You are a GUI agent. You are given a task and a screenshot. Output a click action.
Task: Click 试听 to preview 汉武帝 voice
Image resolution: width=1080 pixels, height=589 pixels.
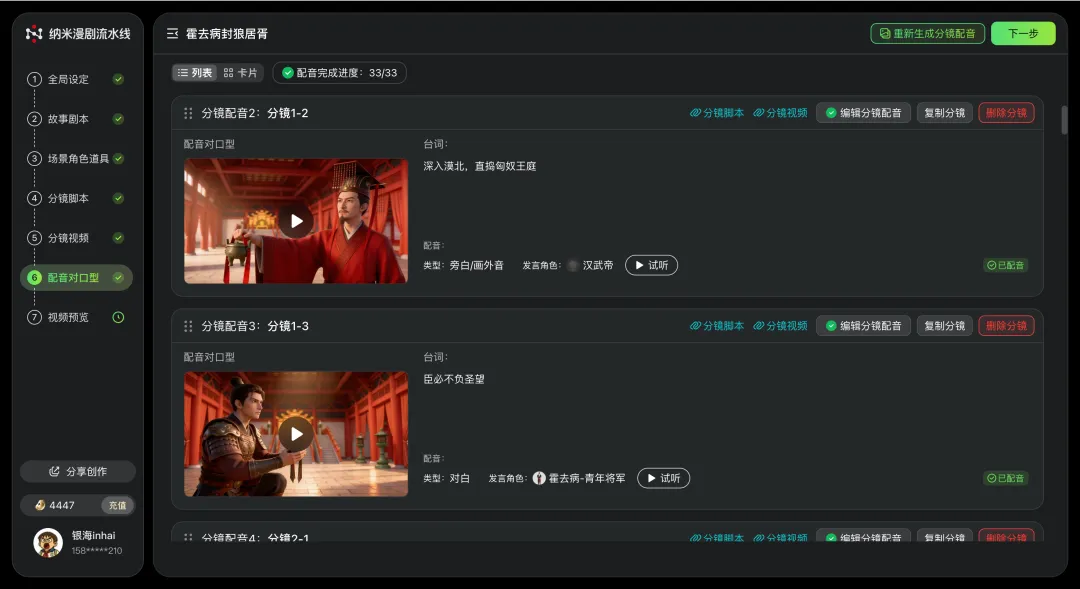point(652,265)
